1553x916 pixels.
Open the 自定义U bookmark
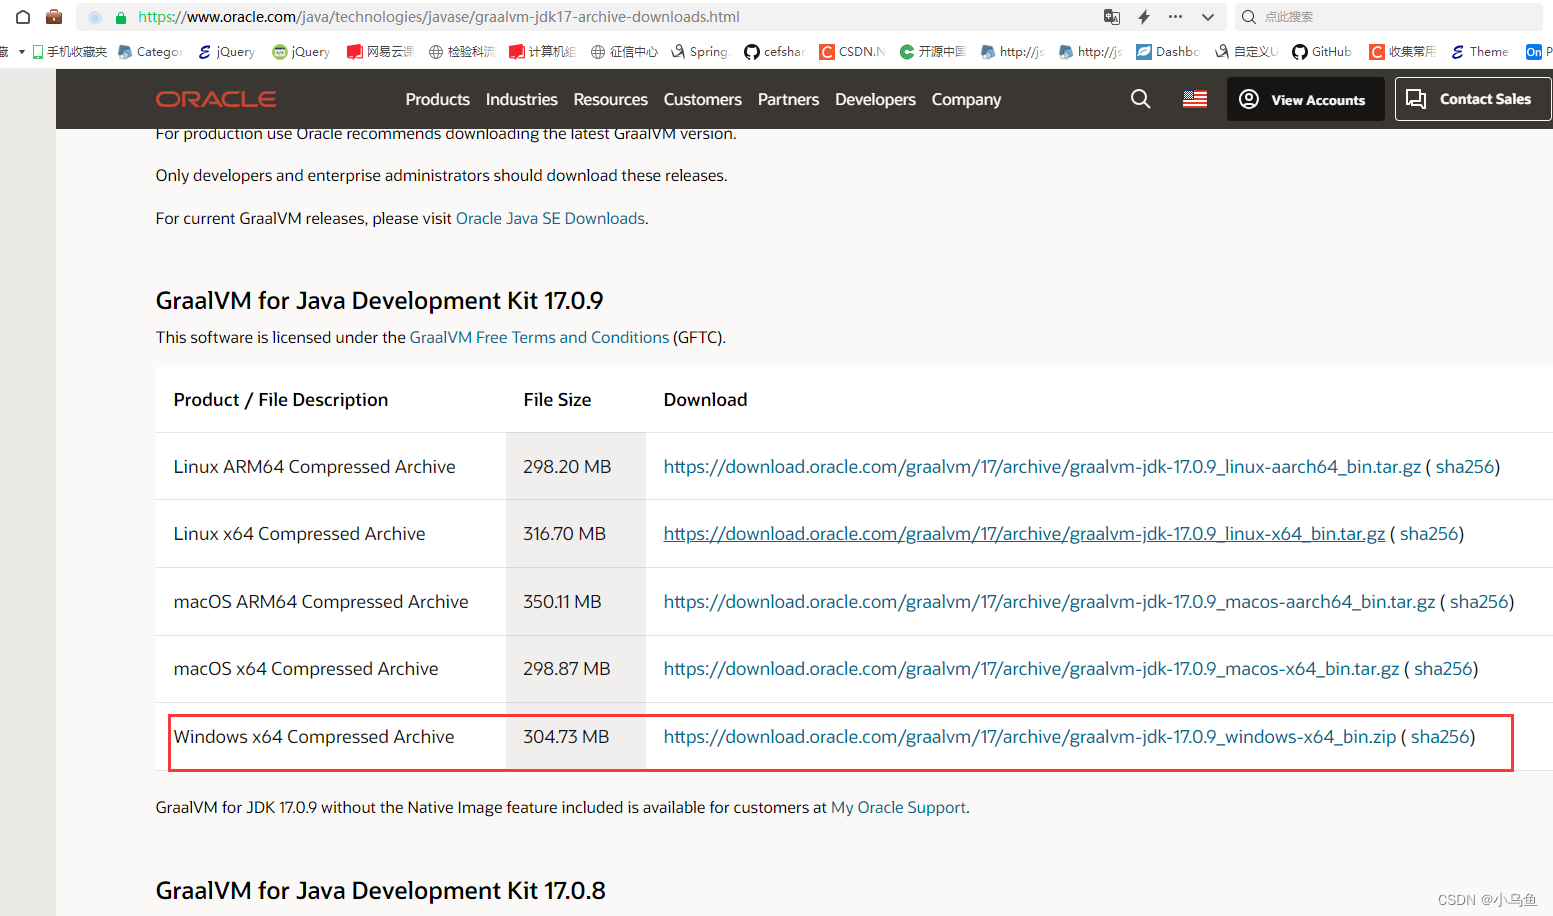pos(1246,52)
